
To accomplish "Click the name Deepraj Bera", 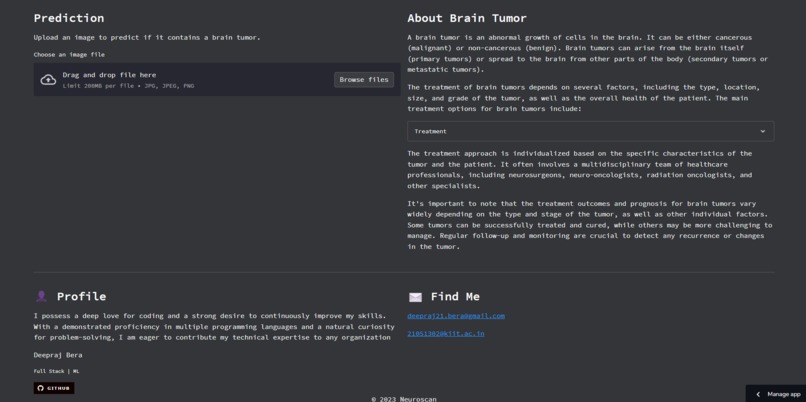I will point(58,355).
